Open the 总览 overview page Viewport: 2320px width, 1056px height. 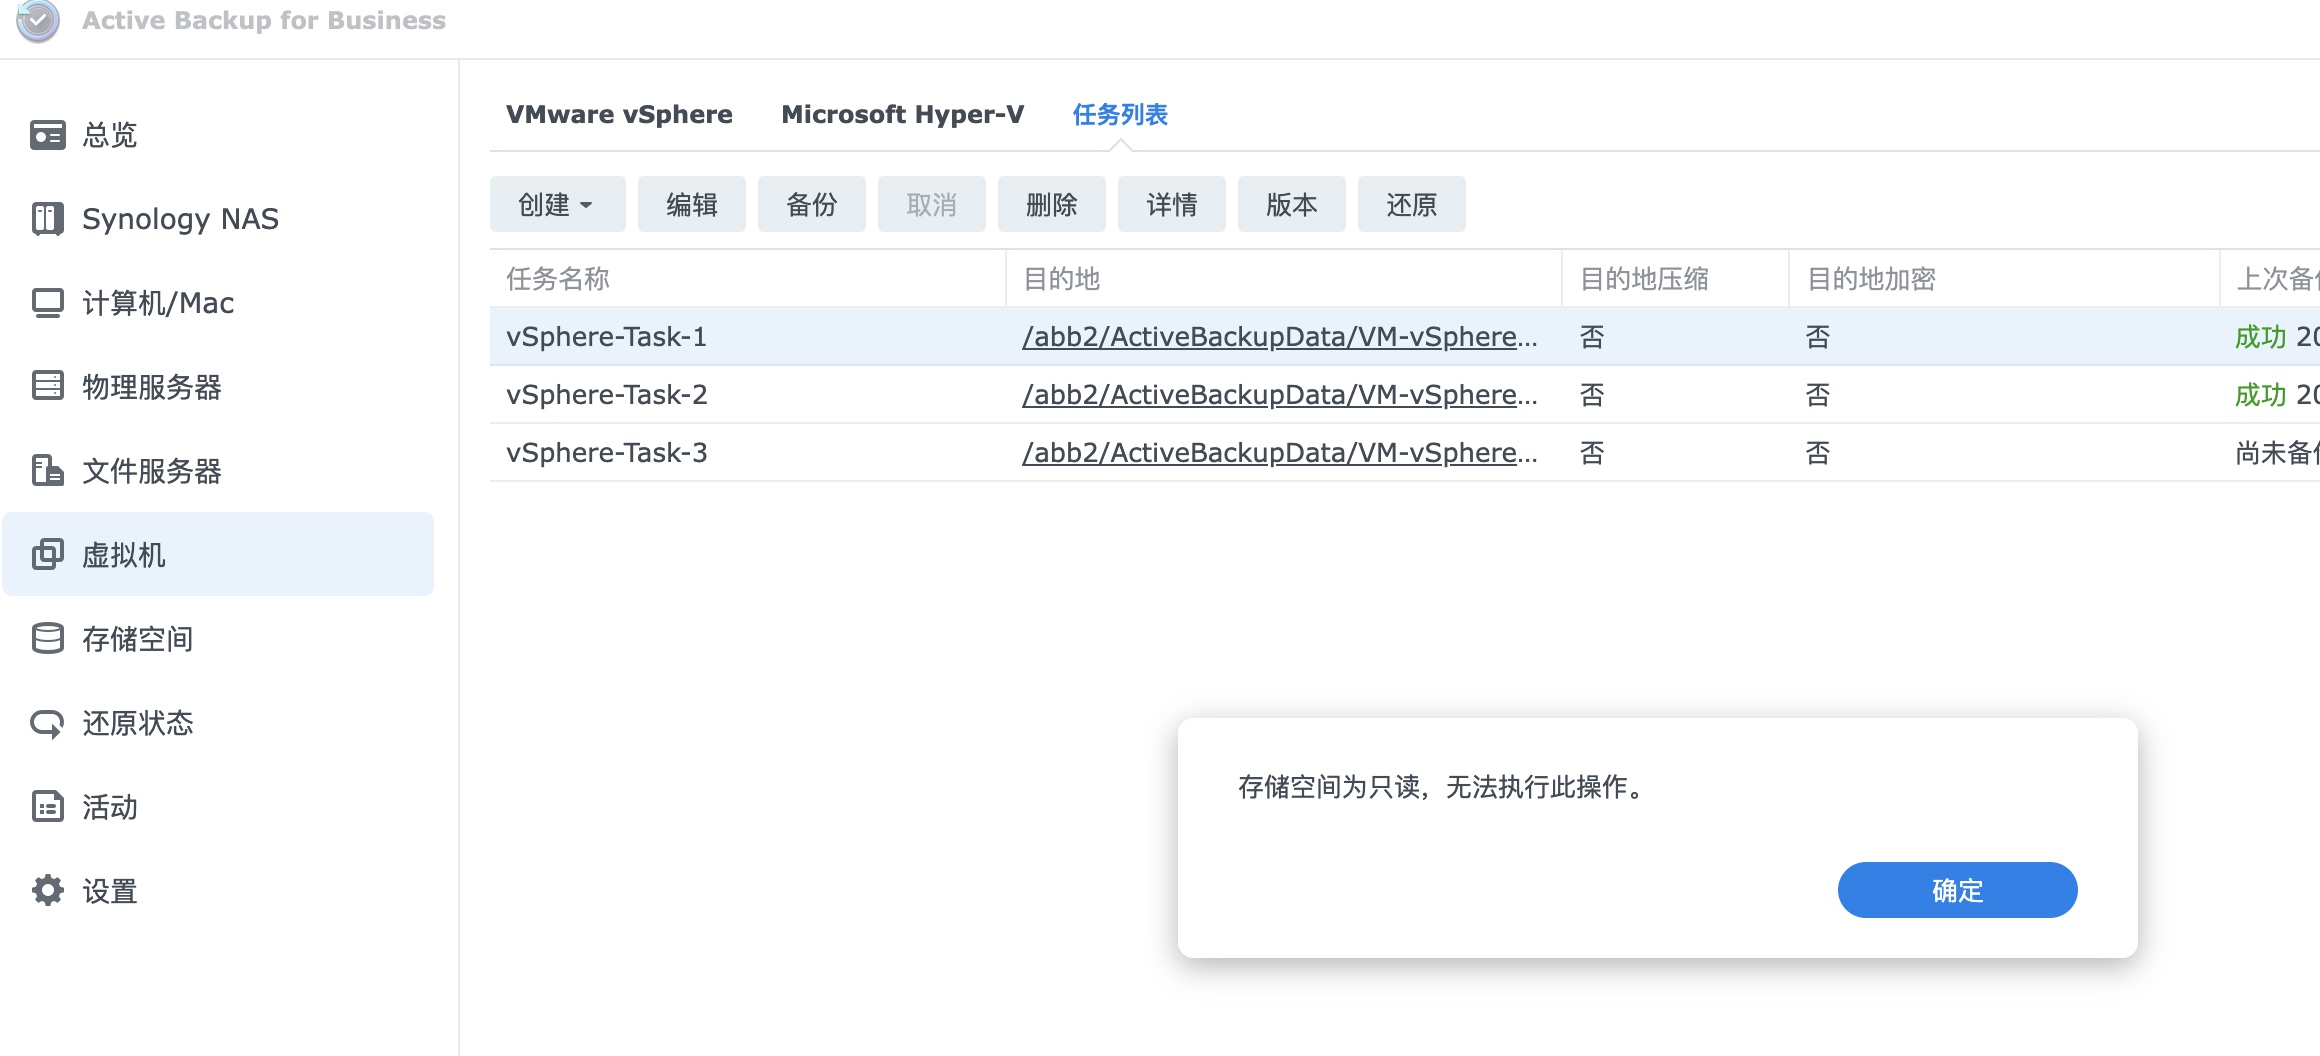tap(218, 135)
